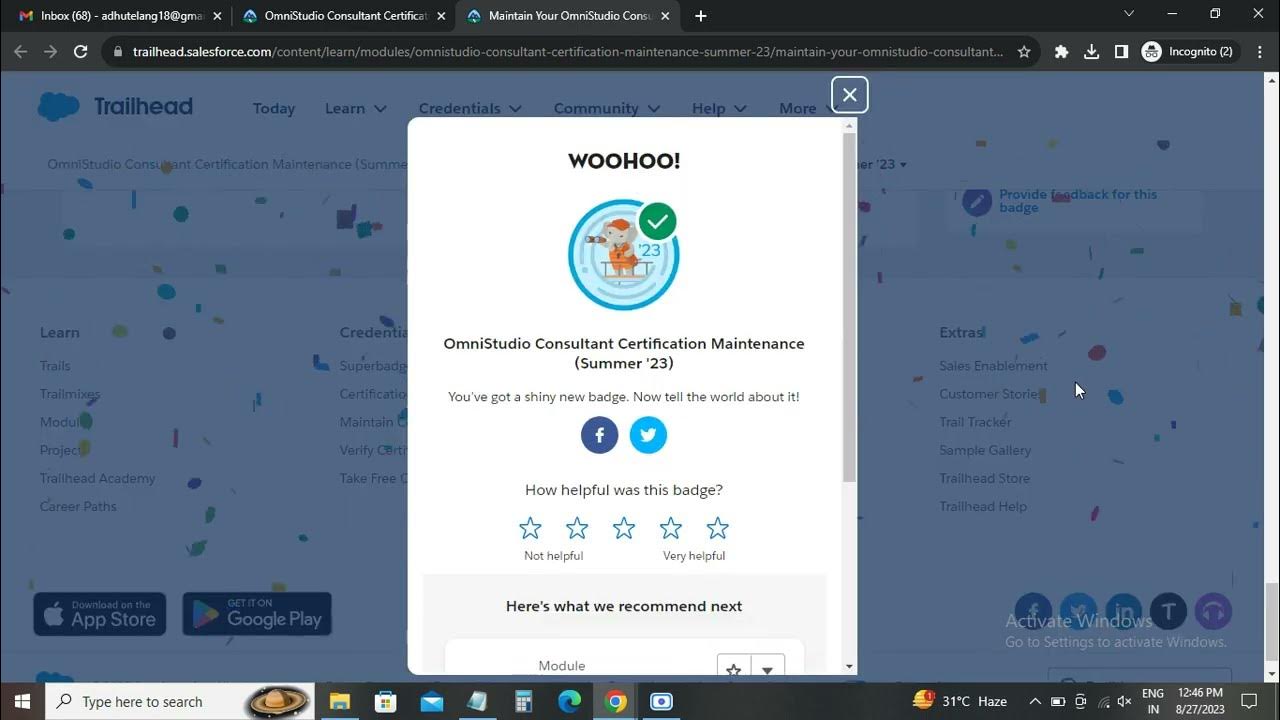Open tab search chevron in title bar
Image resolution: width=1280 pixels, height=720 pixels.
point(1129,14)
